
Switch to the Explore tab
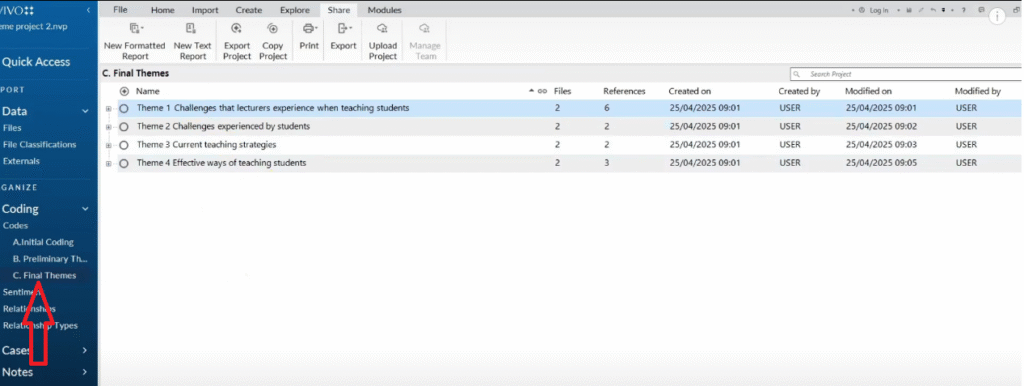point(295,10)
